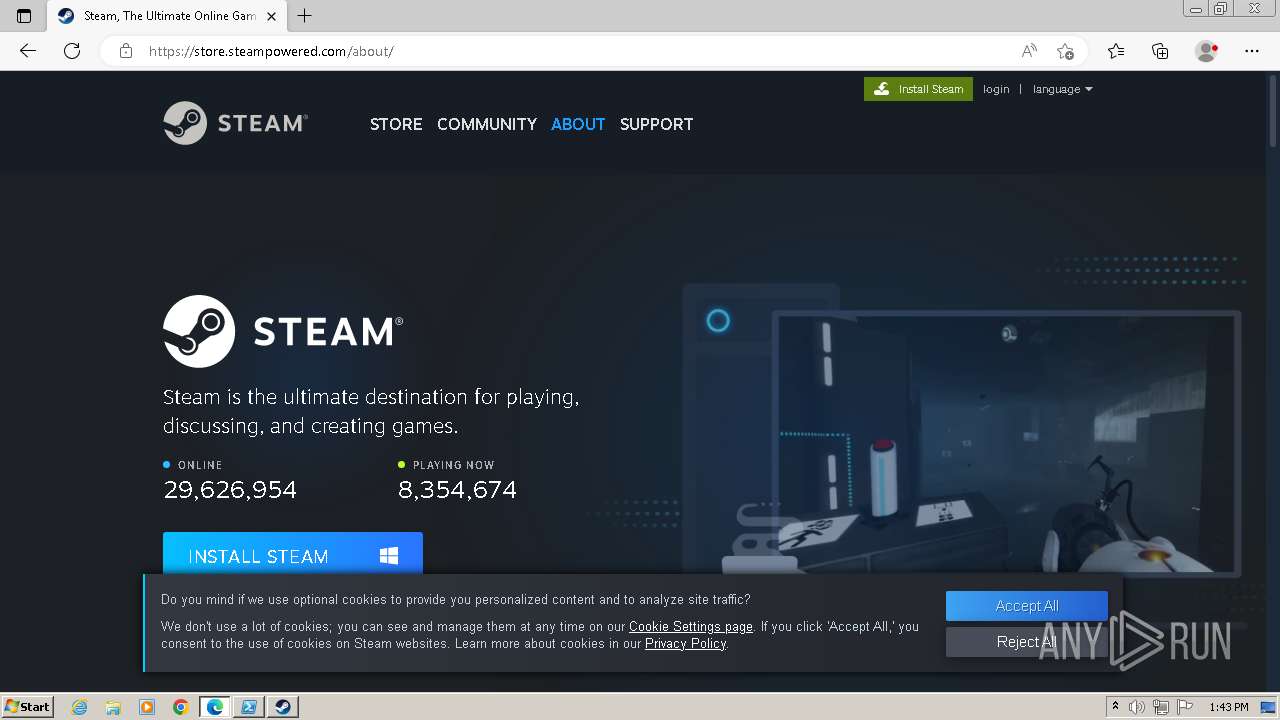Image resolution: width=1280 pixels, height=720 pixels.
Task: Open a new browser tab
Action: [305, 16]
